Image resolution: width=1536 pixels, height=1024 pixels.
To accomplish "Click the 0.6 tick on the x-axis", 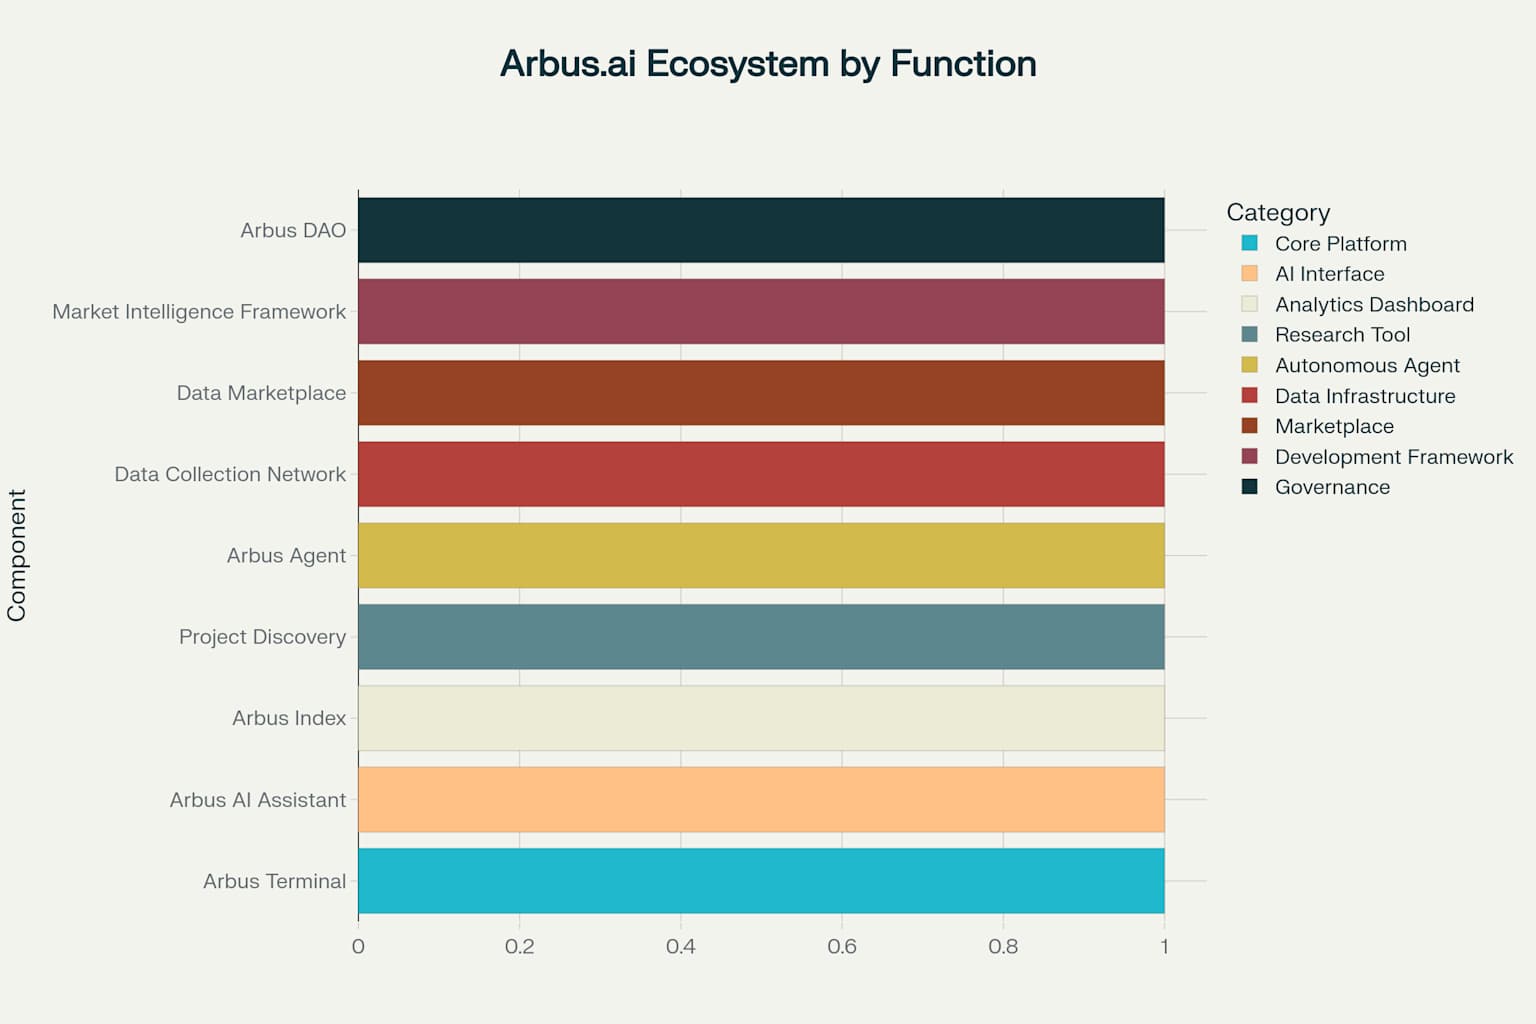I will coord(842,946).
